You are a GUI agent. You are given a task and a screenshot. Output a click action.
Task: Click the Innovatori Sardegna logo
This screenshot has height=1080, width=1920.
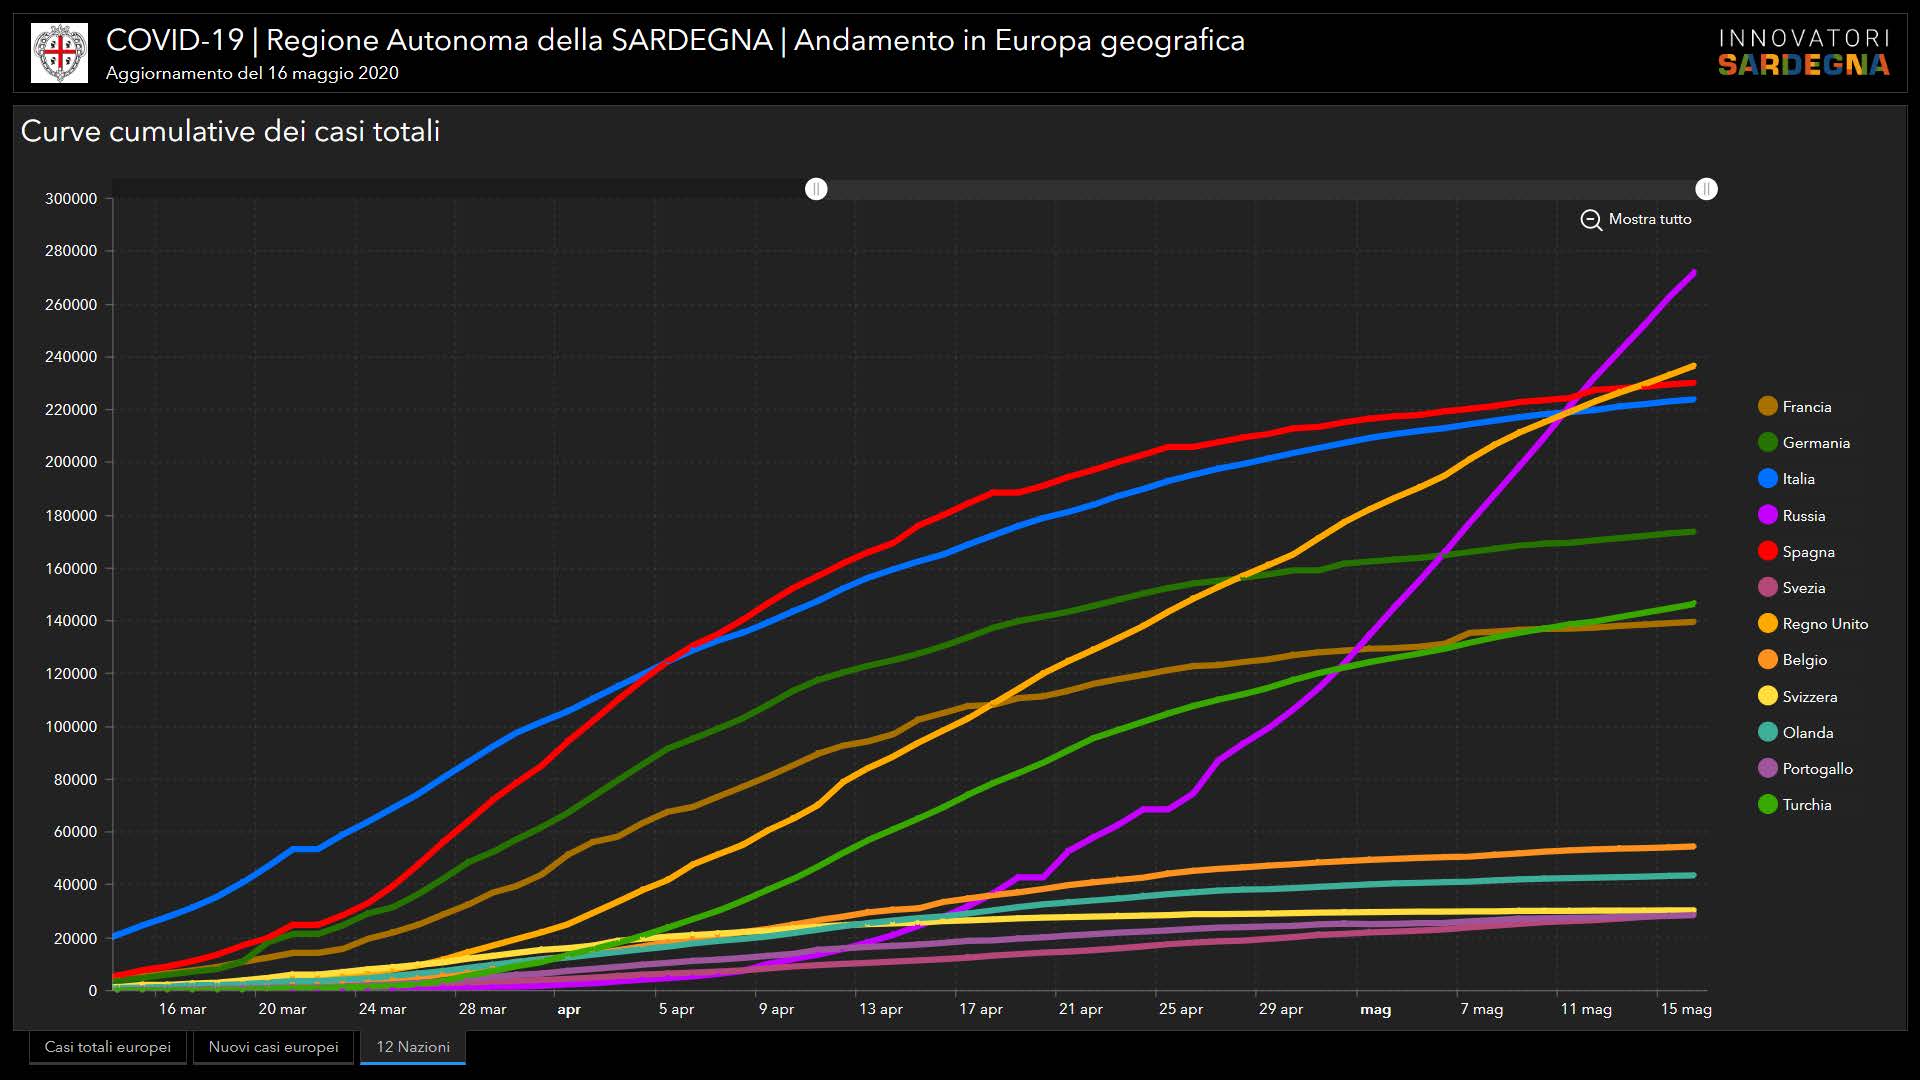click(1804, 53)
